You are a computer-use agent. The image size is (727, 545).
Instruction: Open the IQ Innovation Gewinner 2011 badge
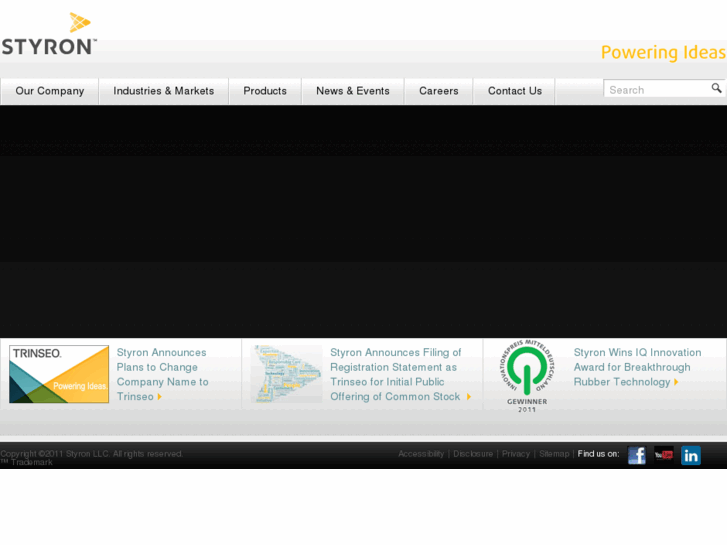(x=527, y=376)
